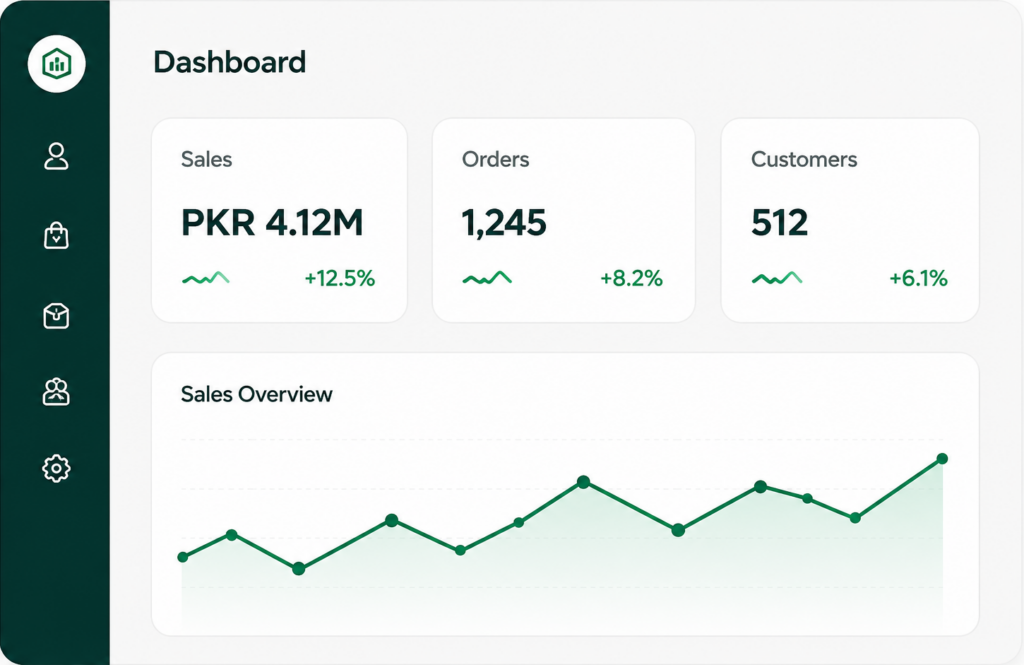This screenshot has width=1024, height=665.
Task: Click the Sales Overview chart title
Action: tap(257, 394)
